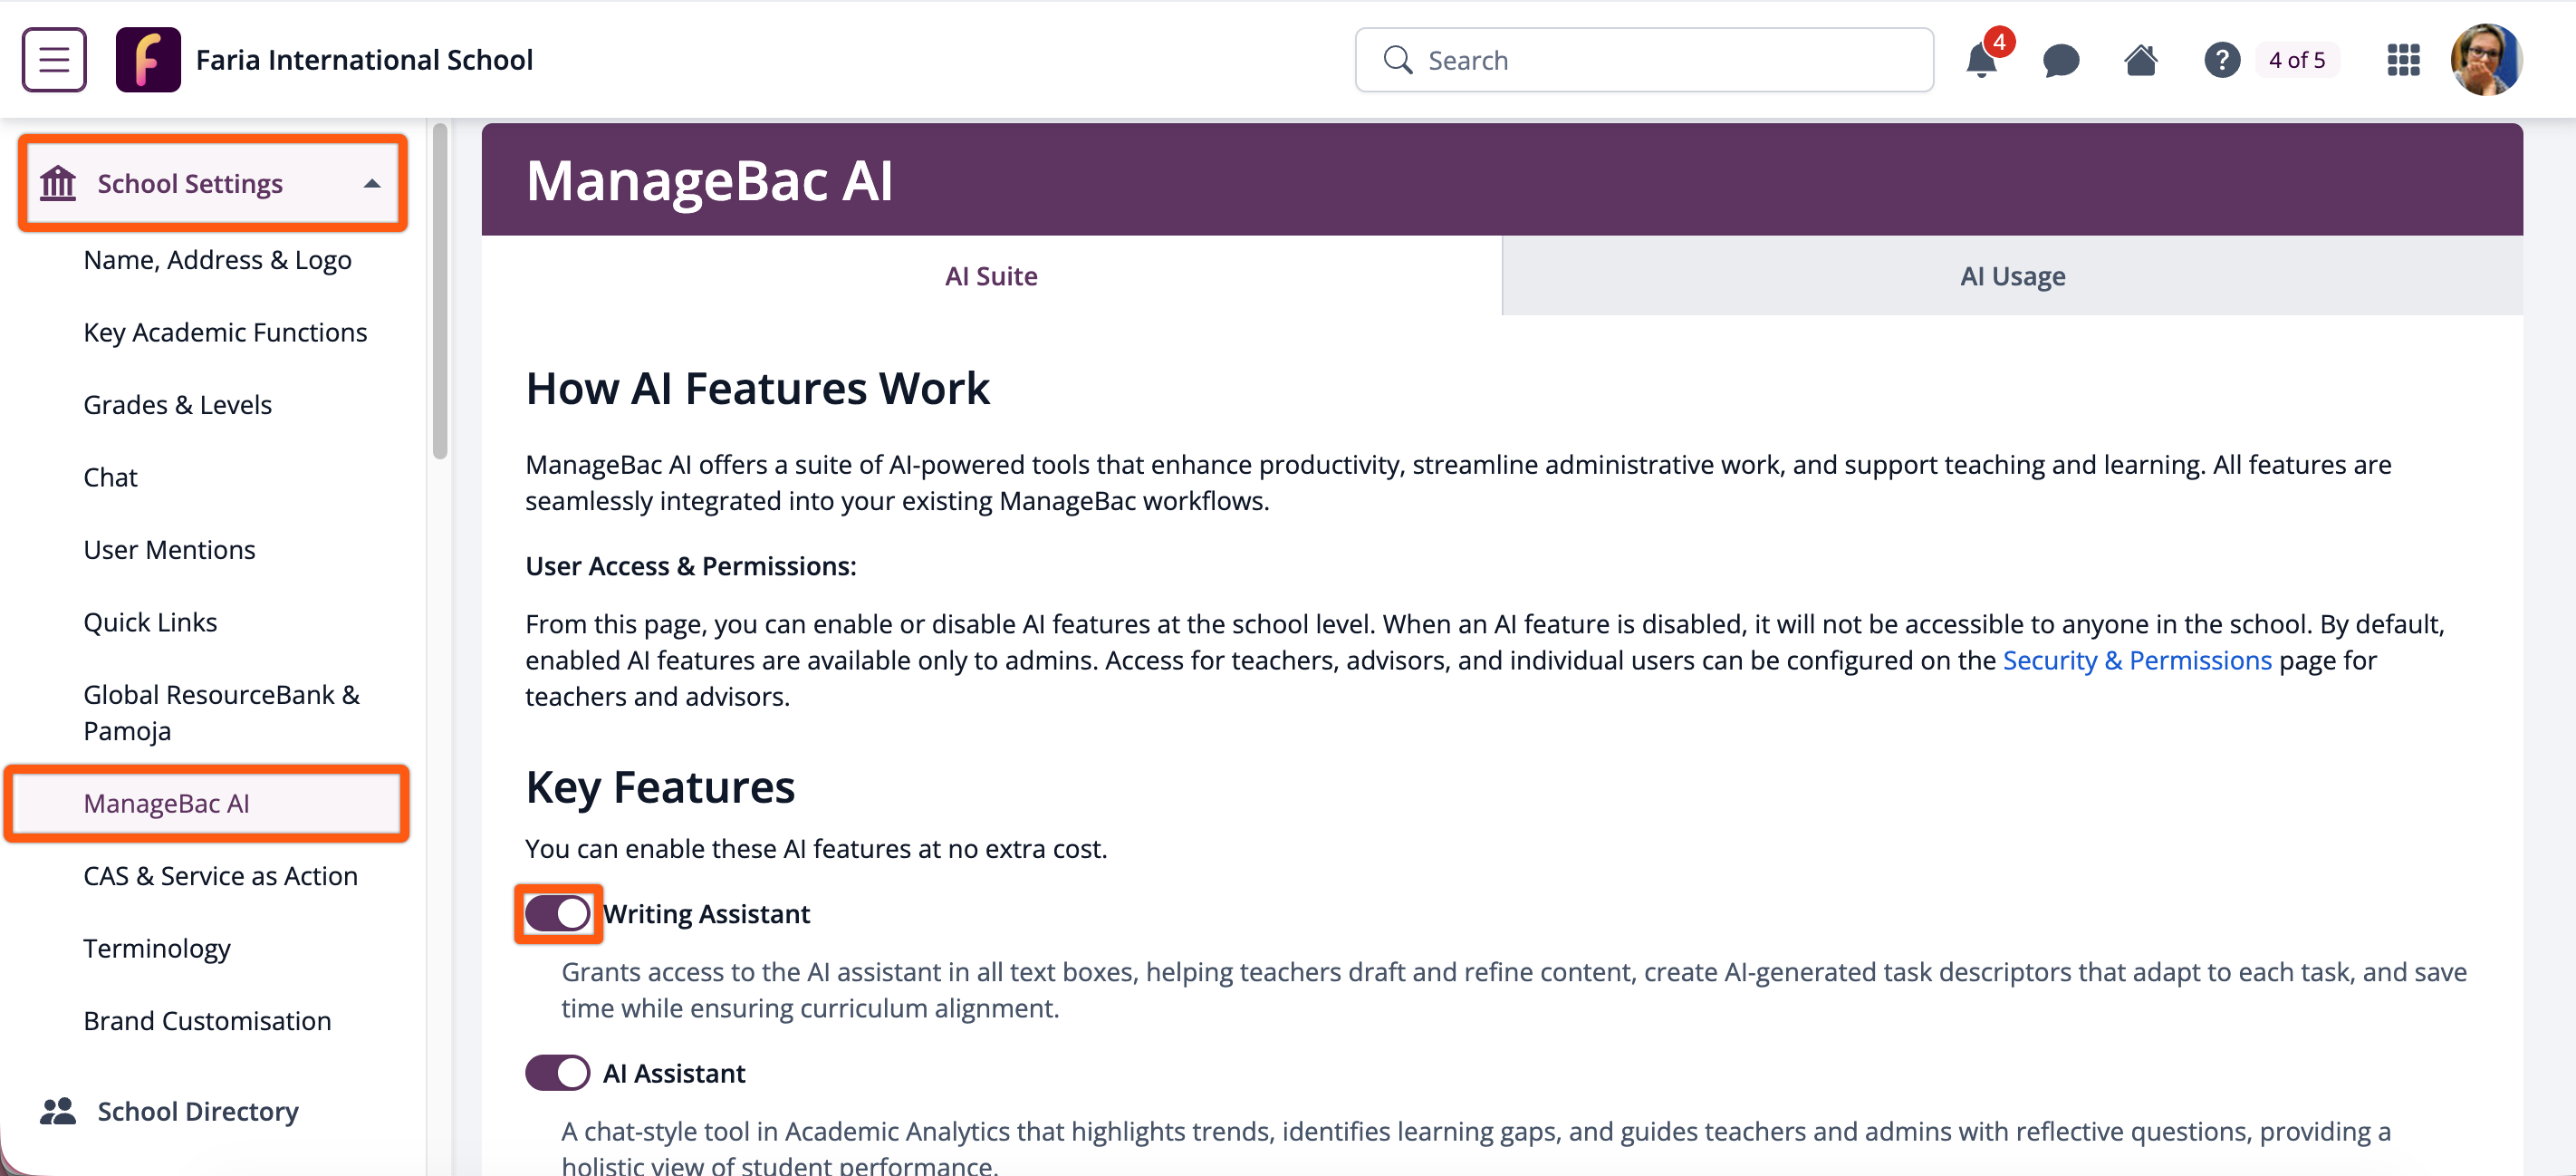Image resolution: width=2576 pixels, height=1176 pixels.
Task: Click the Faria school logo icon
Action: (x=148, y=60)
